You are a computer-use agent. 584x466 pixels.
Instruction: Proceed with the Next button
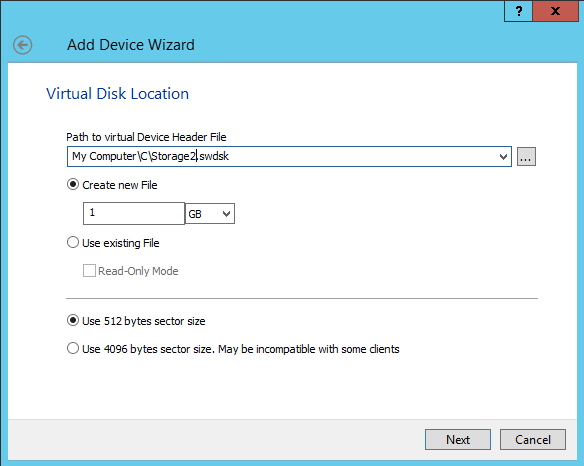click(458, 440)
